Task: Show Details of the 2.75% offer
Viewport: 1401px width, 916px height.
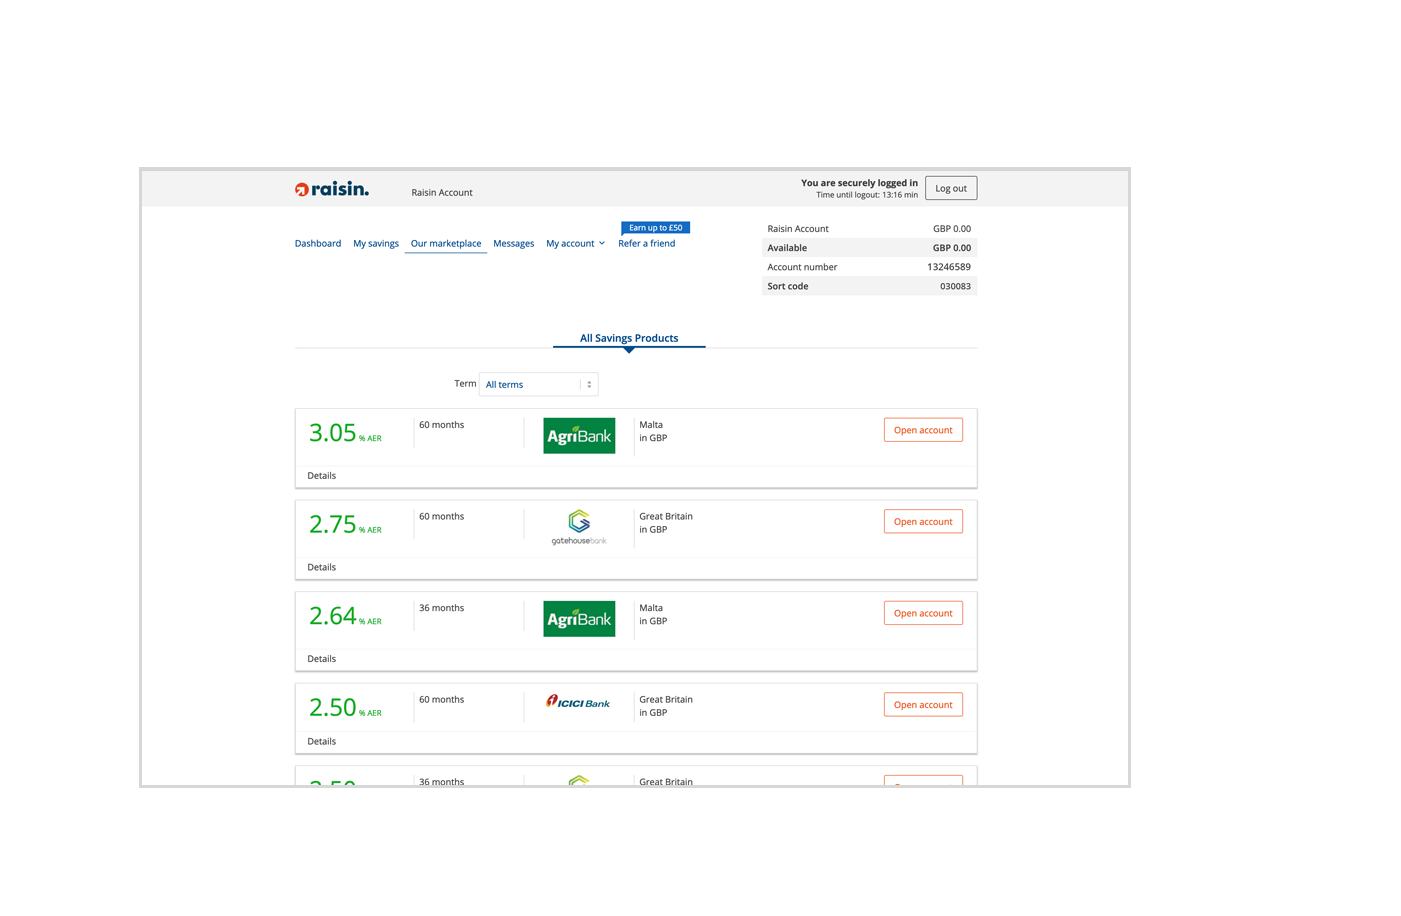Action: (322, 567)
